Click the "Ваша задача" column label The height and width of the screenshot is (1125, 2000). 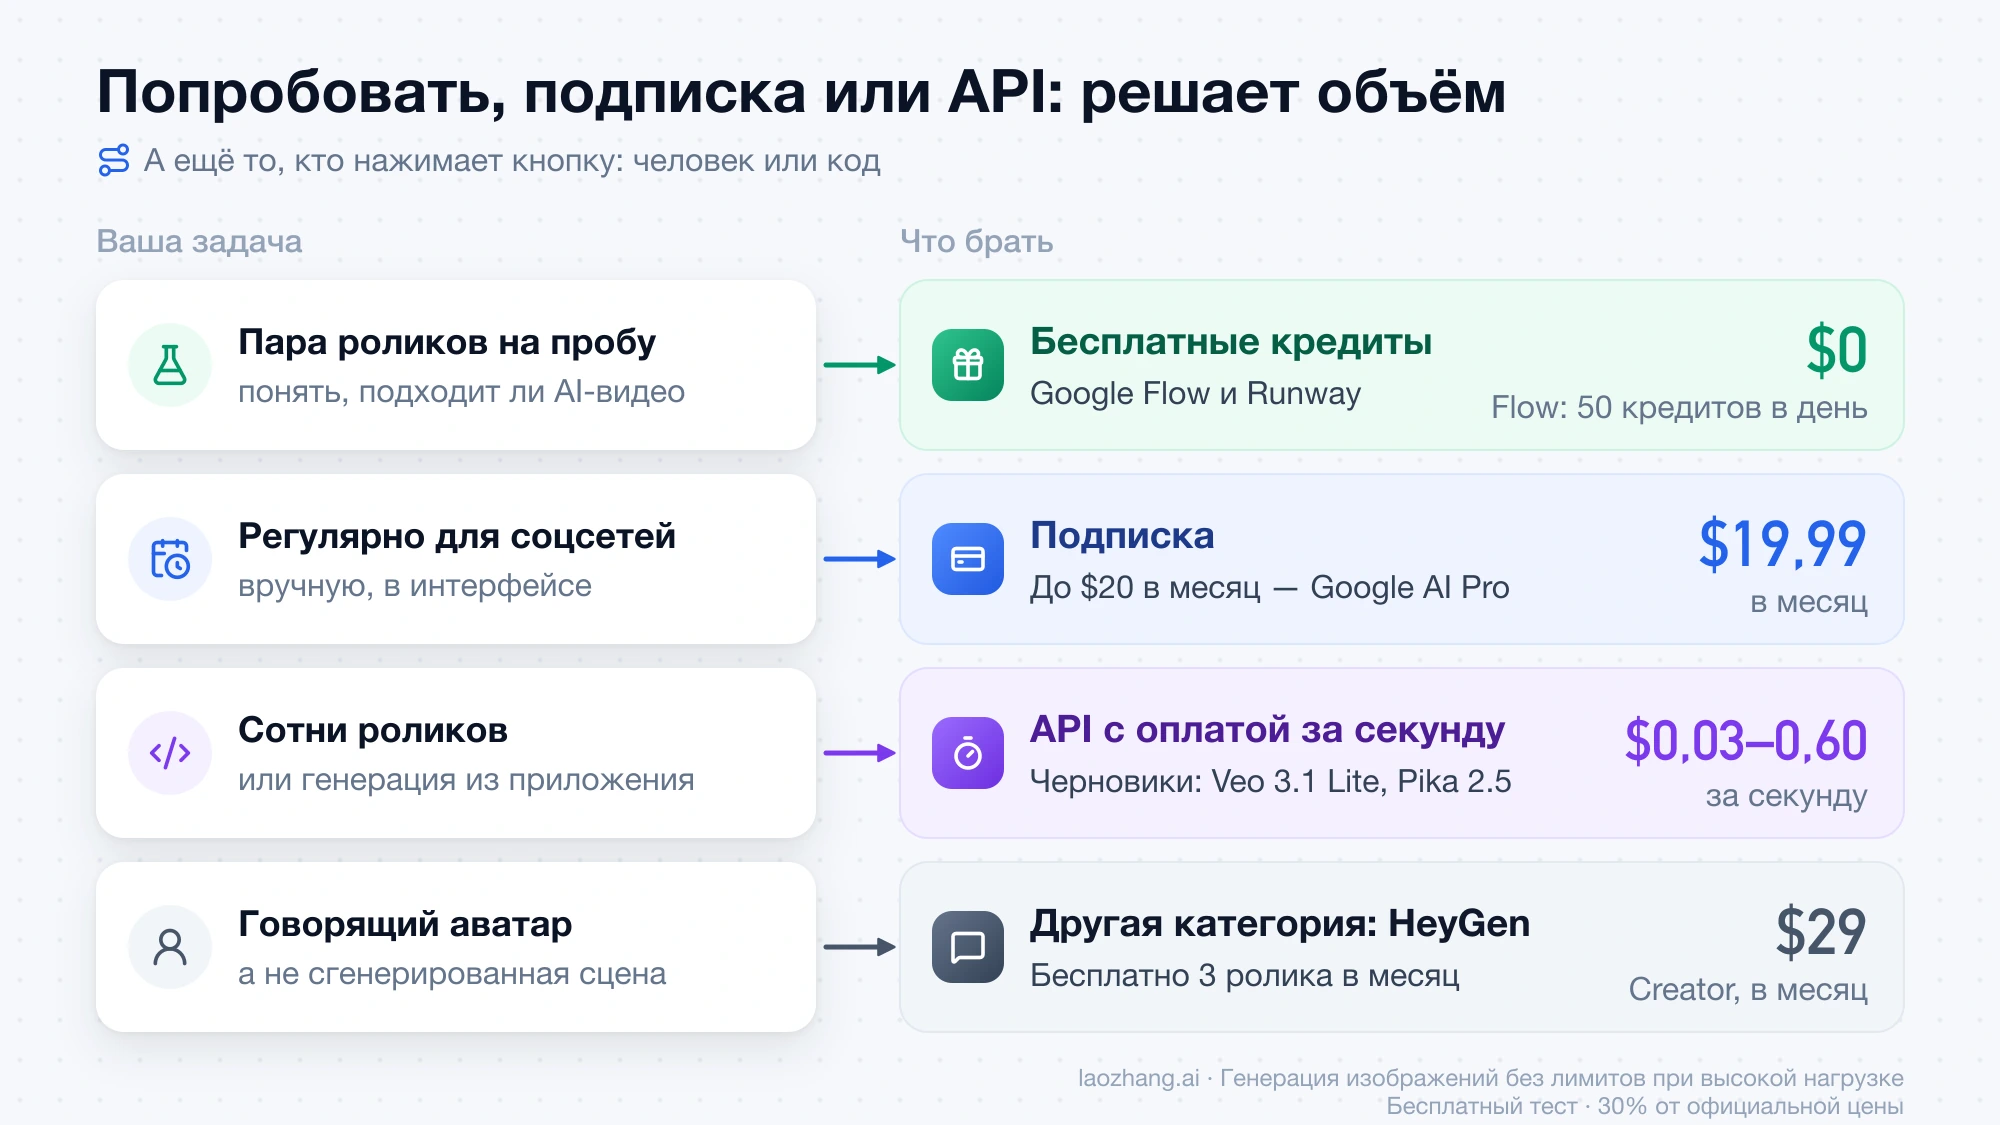[x=199, y=241]
